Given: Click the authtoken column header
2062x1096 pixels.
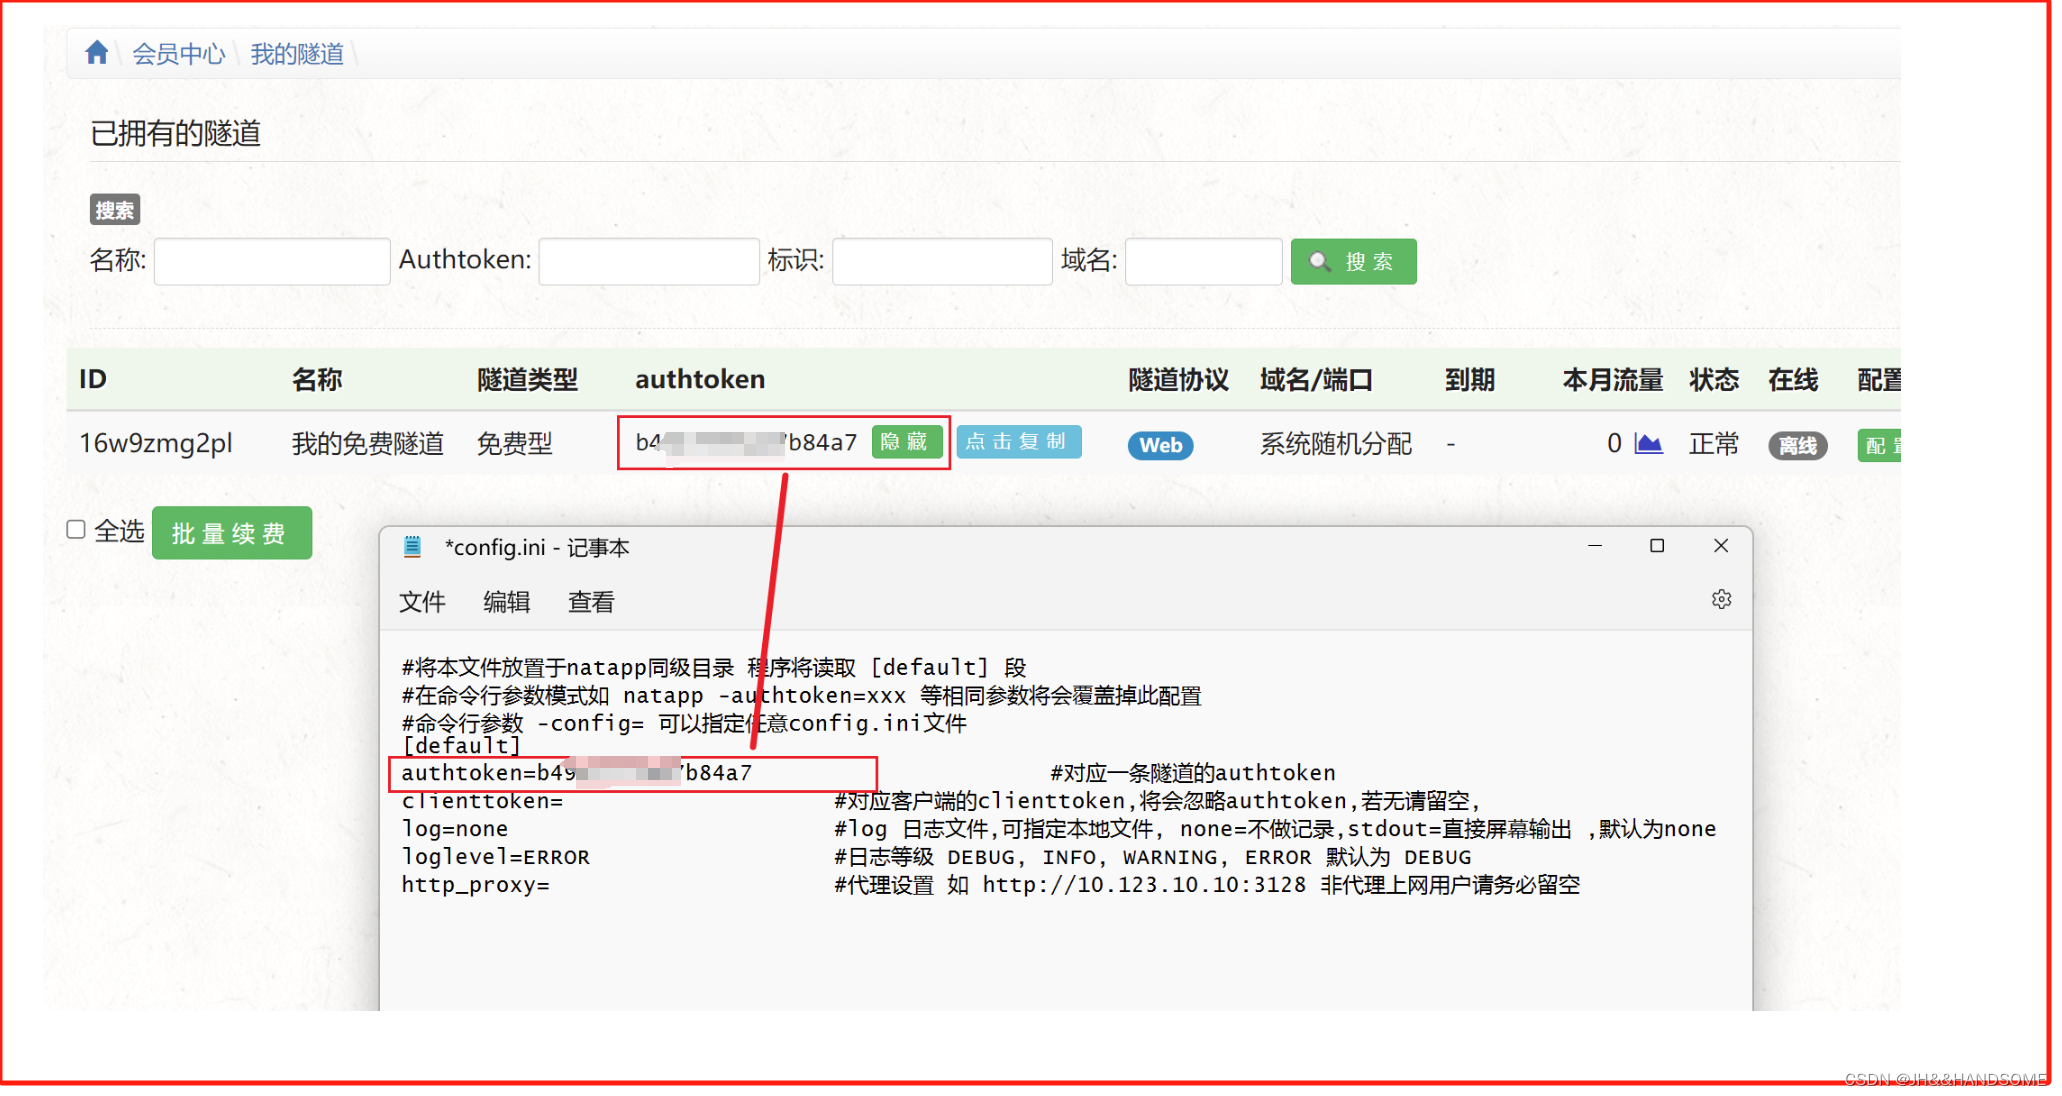Looking at the screenshot, I should (x=700, y=379).
